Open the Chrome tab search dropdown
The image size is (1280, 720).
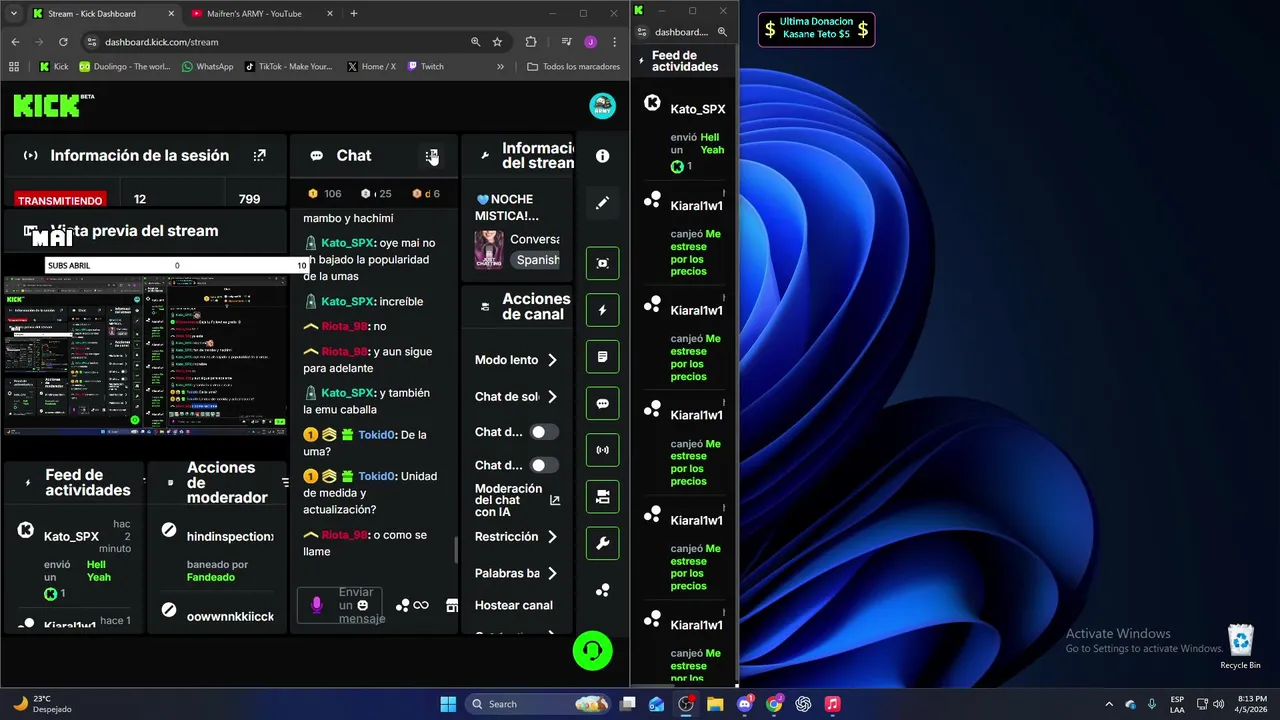[x=14, y=14]
